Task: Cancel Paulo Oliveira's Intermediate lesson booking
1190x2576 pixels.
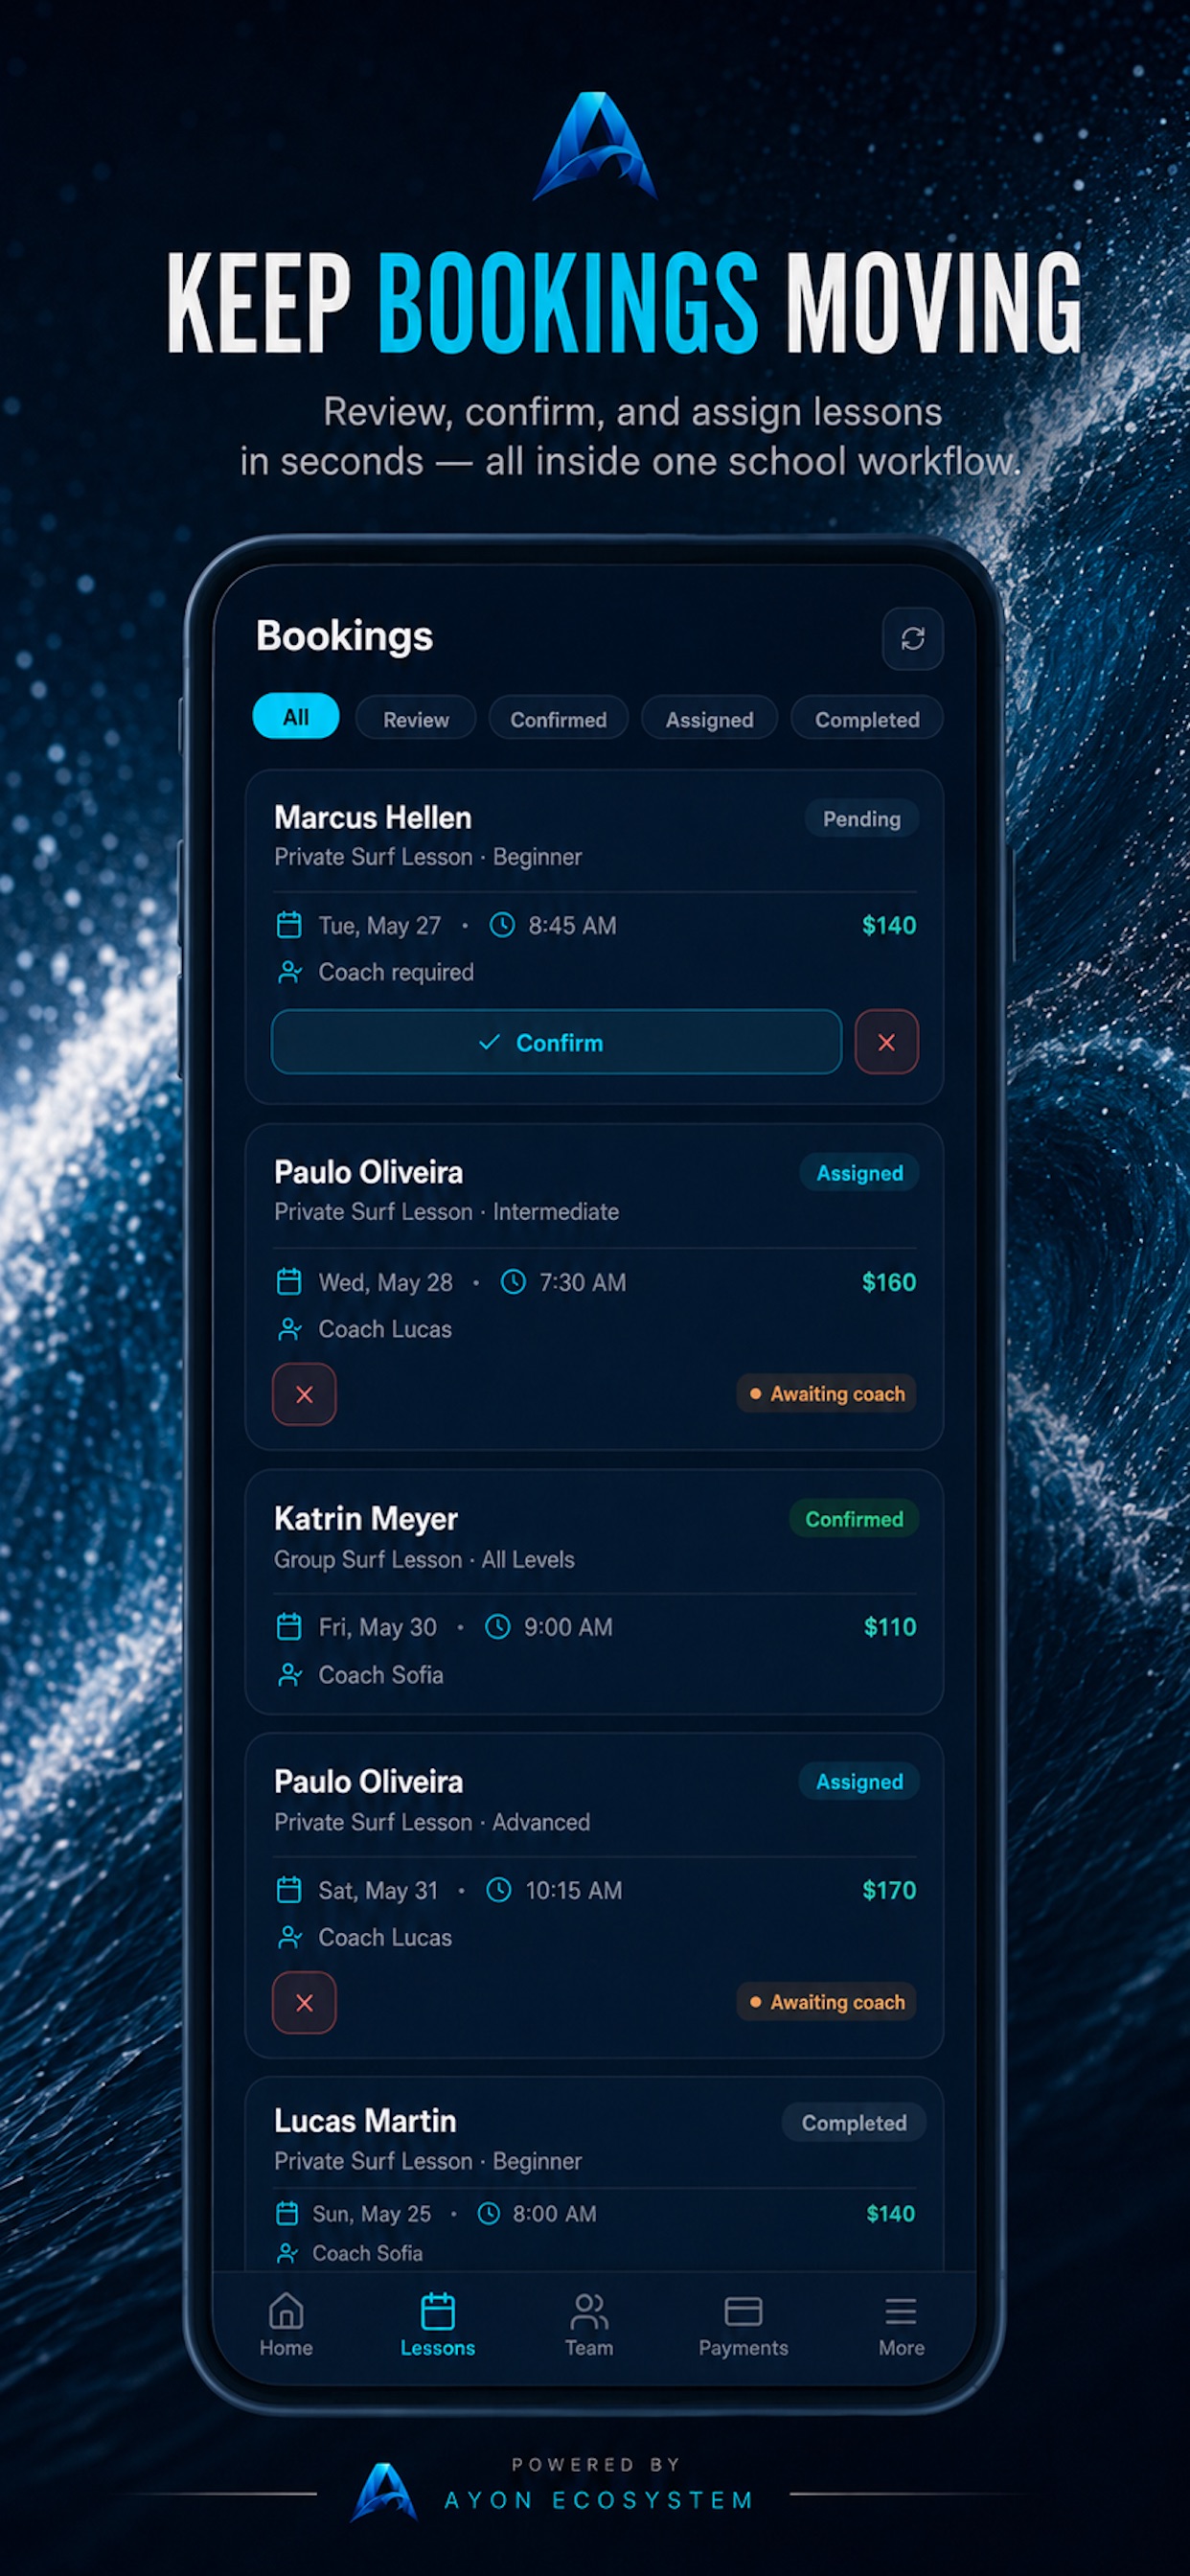Action: [x=304, y=1394]
